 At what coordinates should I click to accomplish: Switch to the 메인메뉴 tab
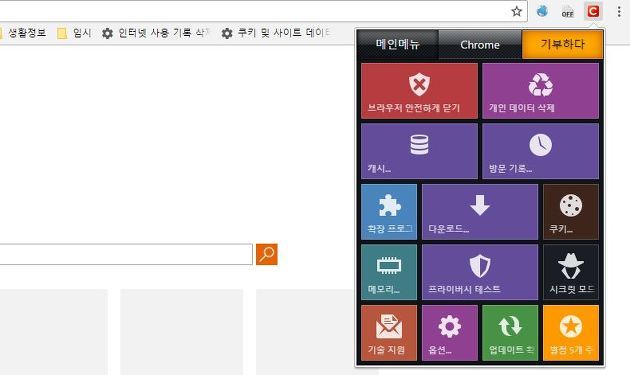click(x=397, y=44)
